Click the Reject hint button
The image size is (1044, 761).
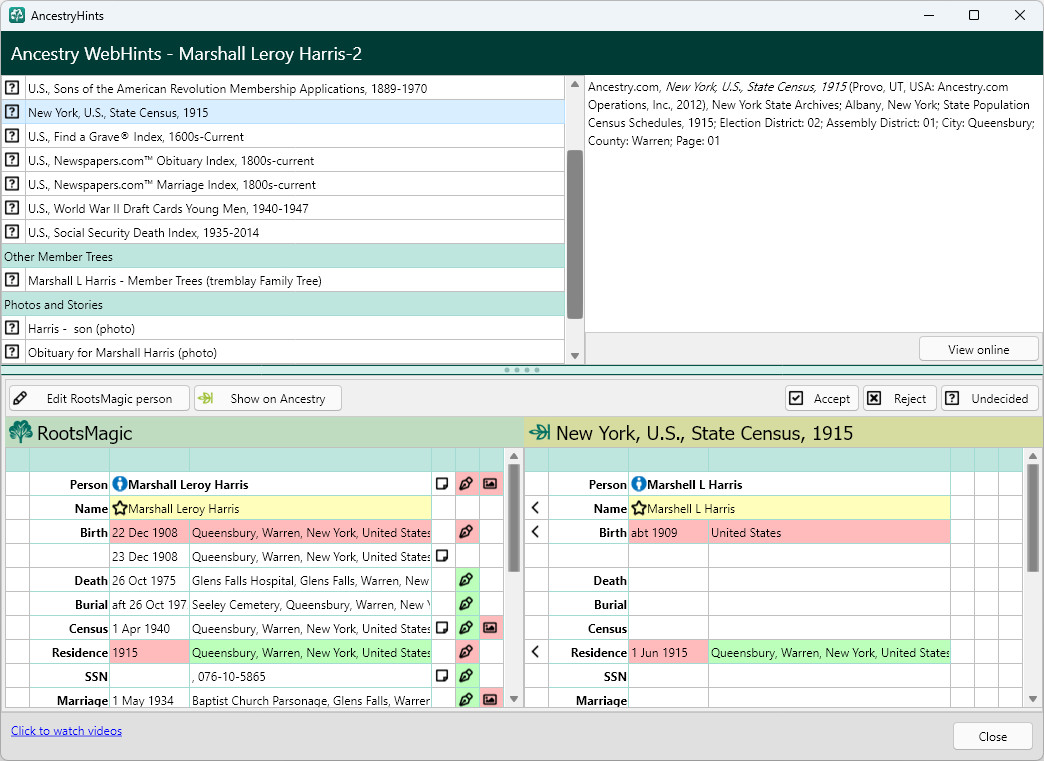click(x=900, y=398)
